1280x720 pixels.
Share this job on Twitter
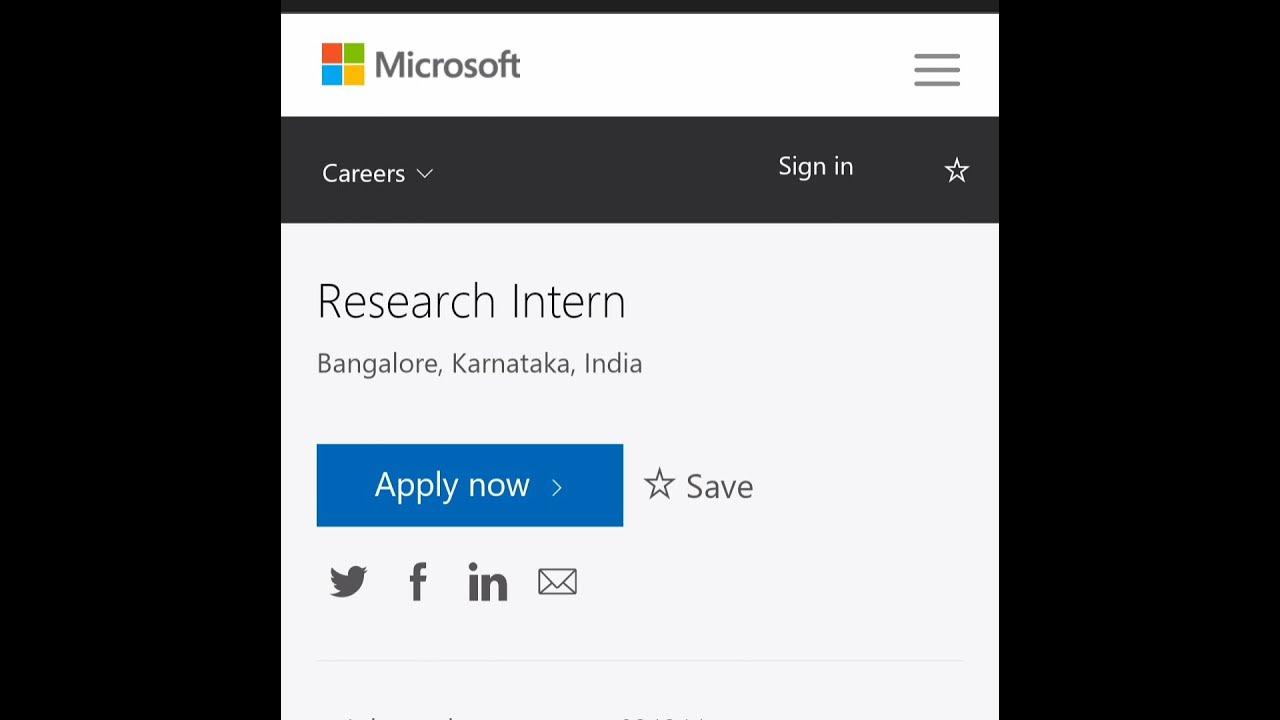[x=348, y=582]
